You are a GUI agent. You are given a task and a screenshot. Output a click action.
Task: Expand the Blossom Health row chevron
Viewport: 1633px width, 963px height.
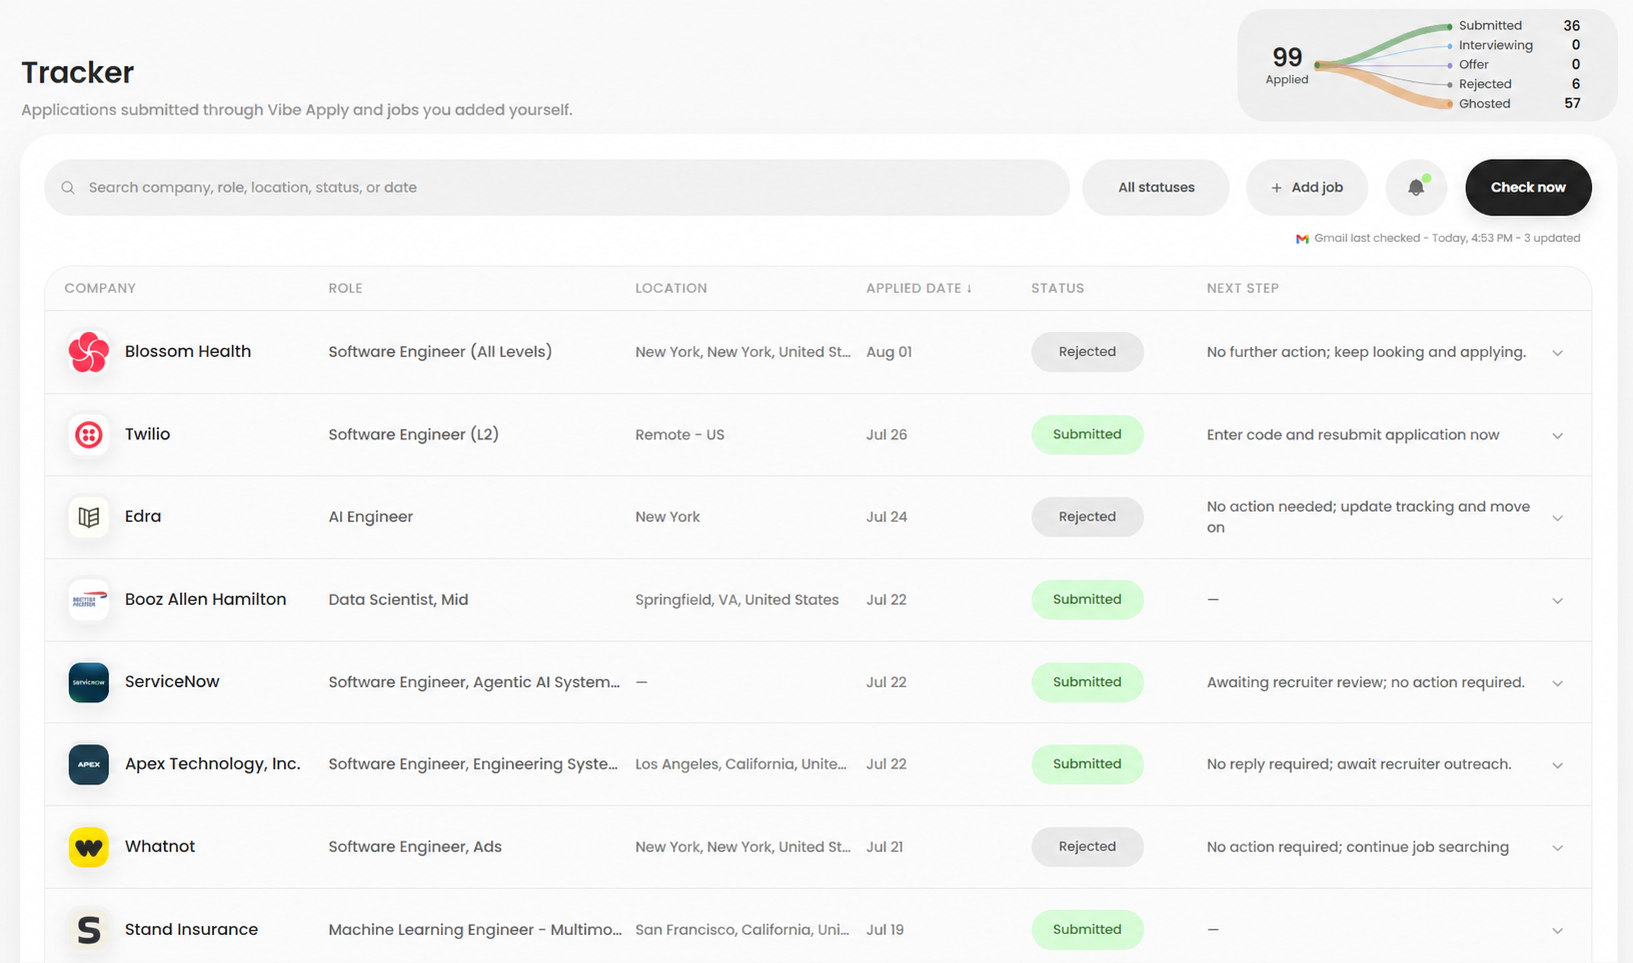point(1557,353)
